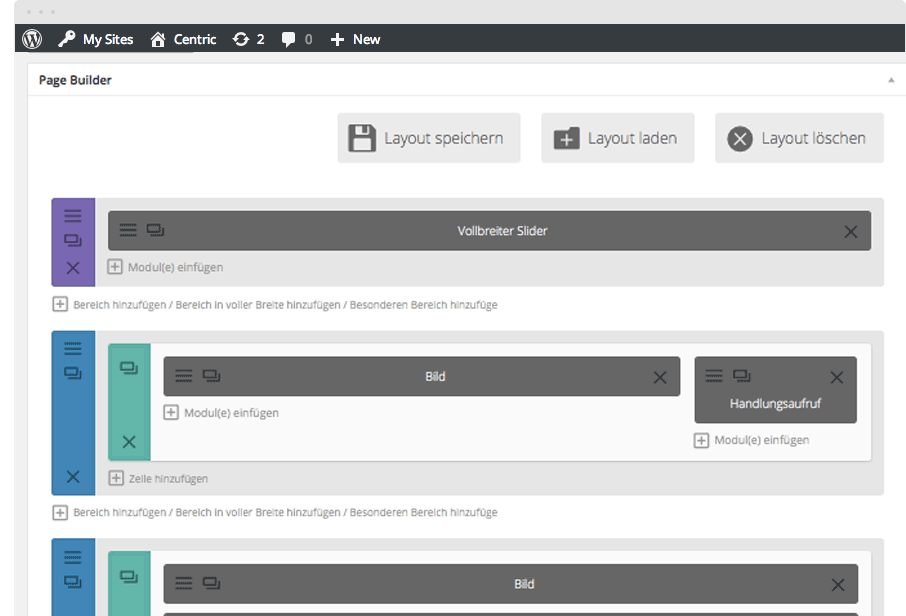
Task: Open the Centric site menu
Action: [x=183, y=39]
